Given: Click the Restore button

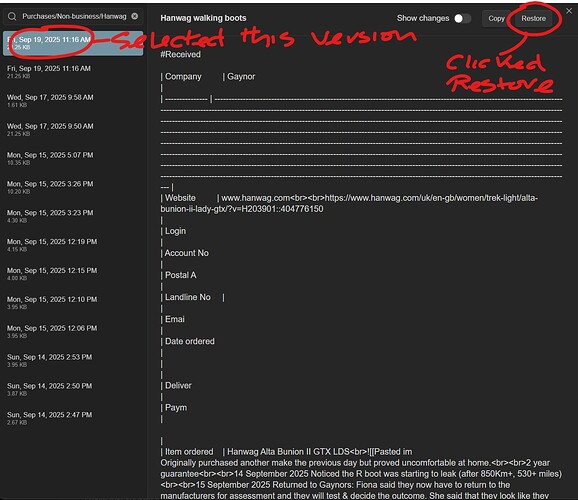Looking at the screenshot, I should tap(533, 18).
